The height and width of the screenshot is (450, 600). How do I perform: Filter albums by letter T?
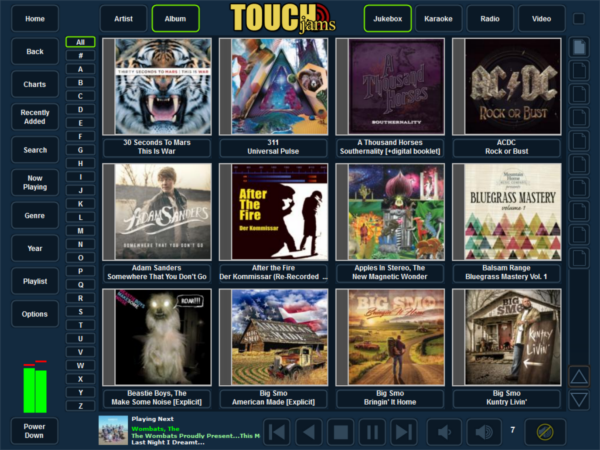click(80, 325)
